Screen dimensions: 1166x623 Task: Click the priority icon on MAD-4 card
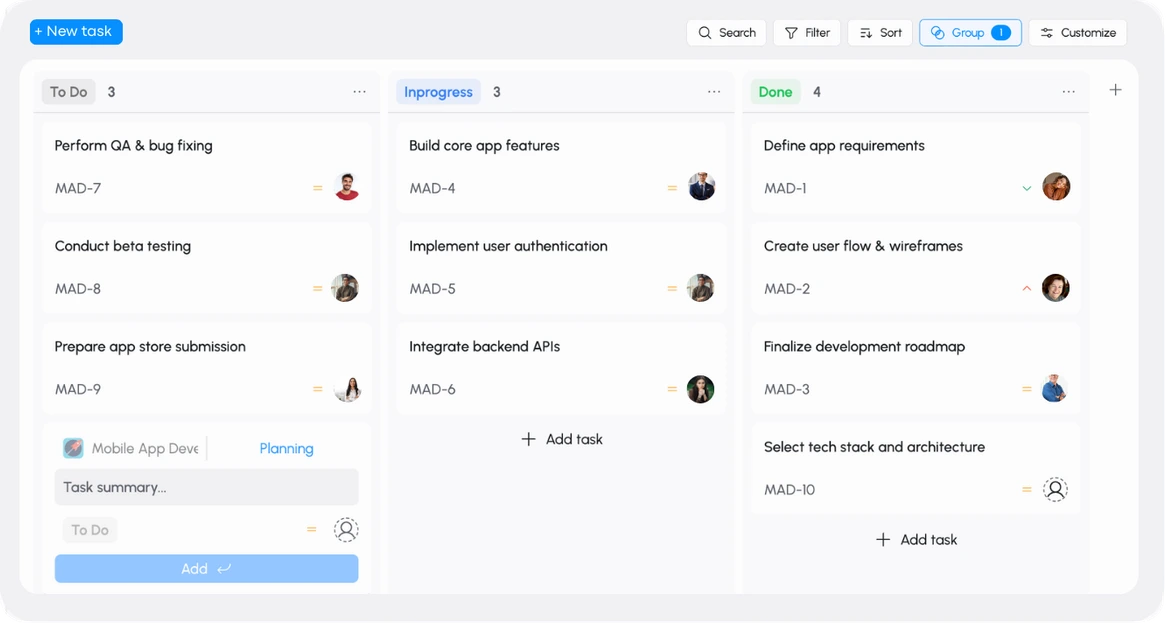point(672,188)
